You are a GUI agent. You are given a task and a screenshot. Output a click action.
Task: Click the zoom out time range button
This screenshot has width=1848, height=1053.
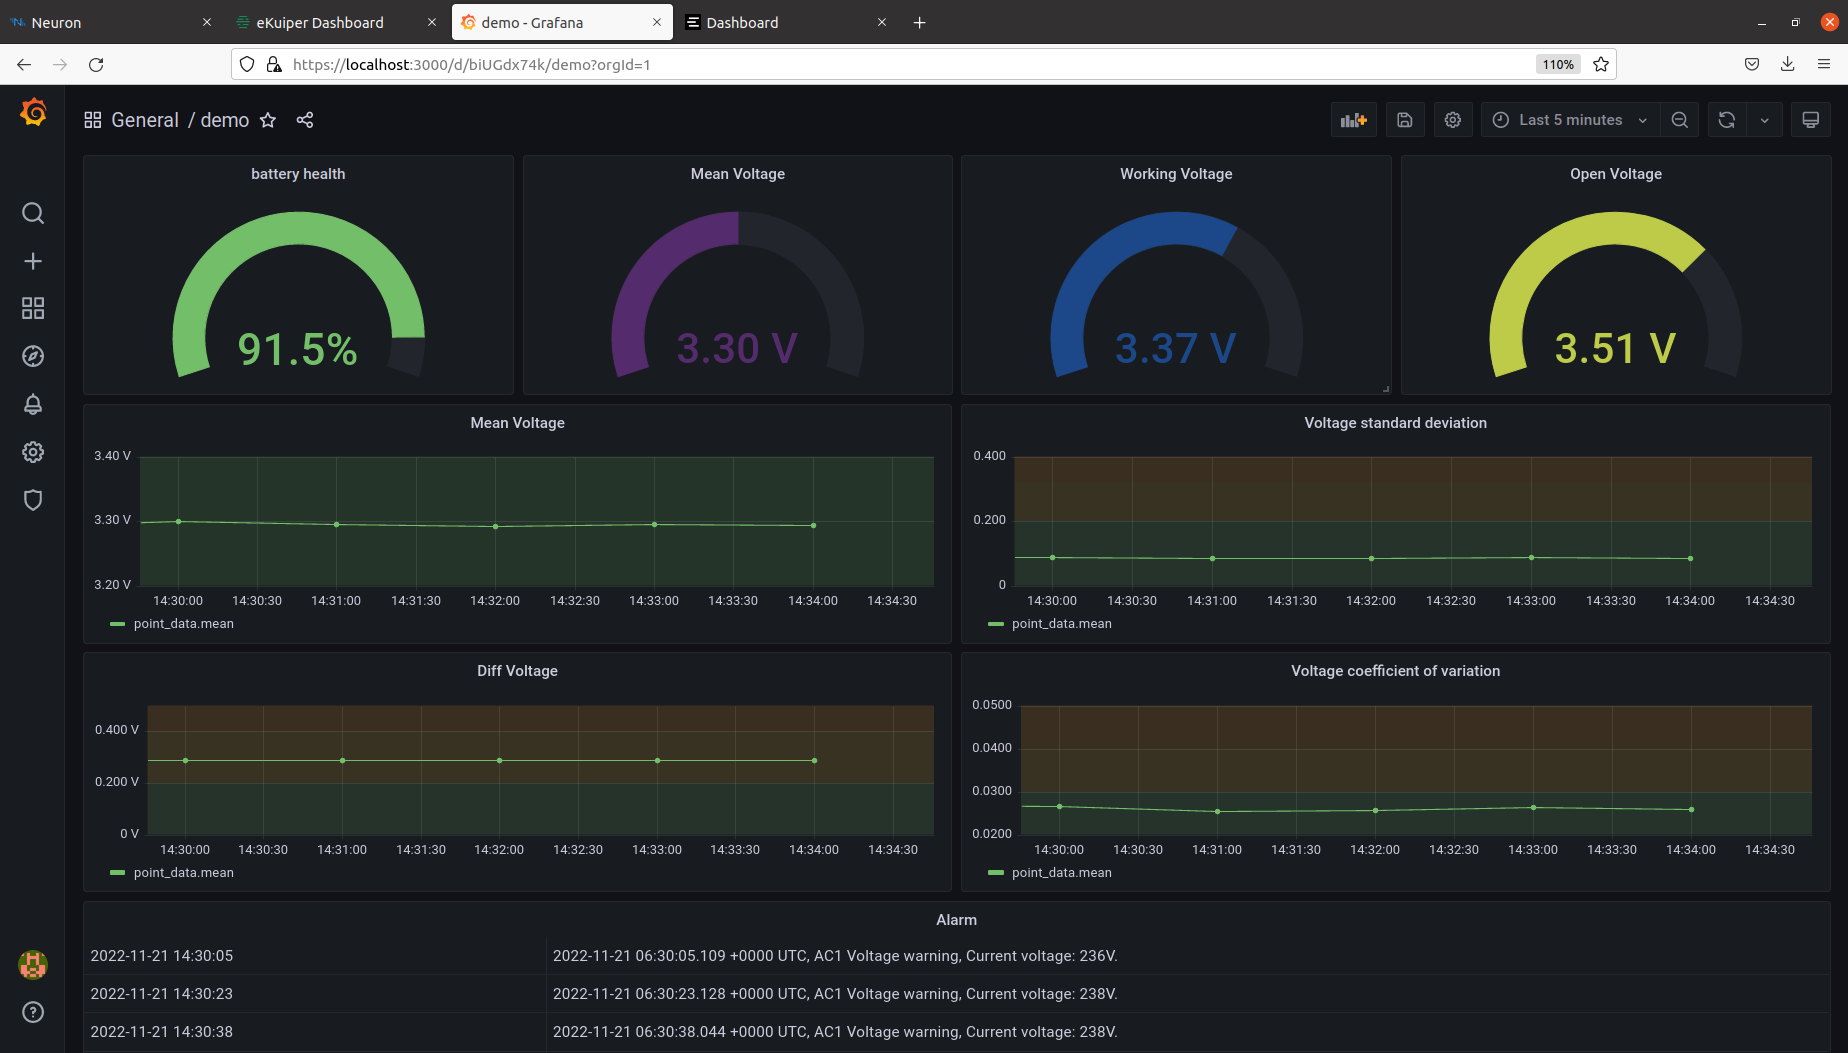[1680, 120]
